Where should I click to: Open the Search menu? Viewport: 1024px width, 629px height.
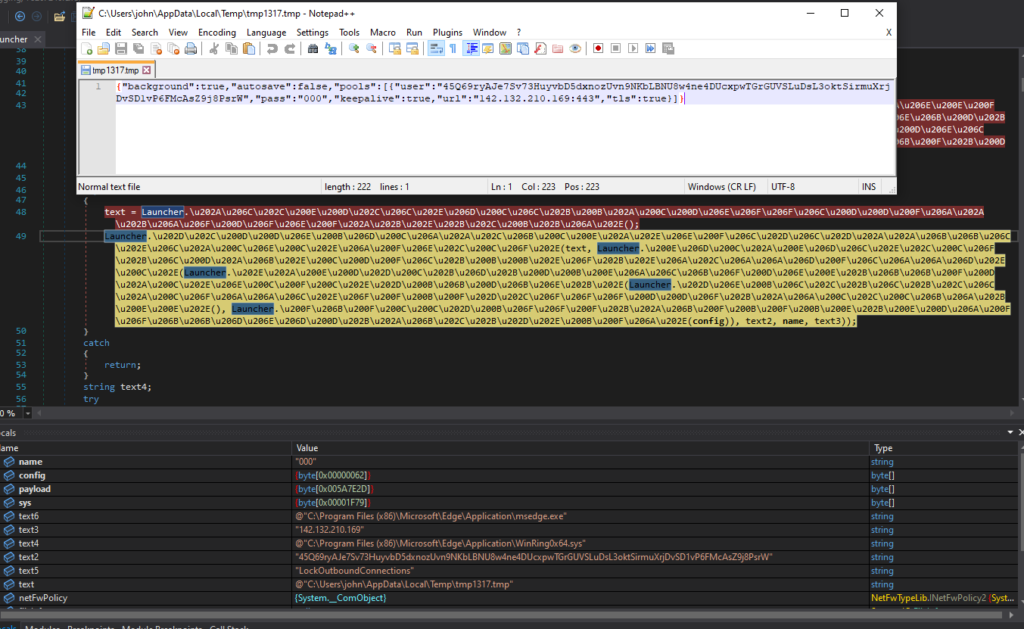pyautogui.click(x=144, y=33)
